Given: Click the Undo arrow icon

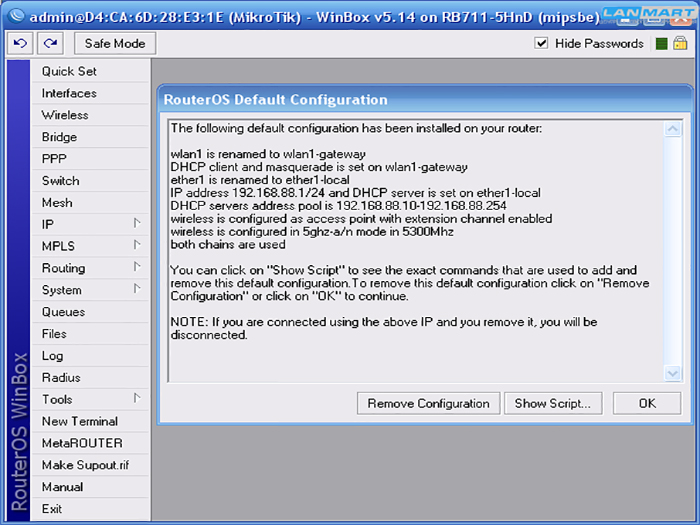Looking at the screenshot, I should tap(20, 43).
